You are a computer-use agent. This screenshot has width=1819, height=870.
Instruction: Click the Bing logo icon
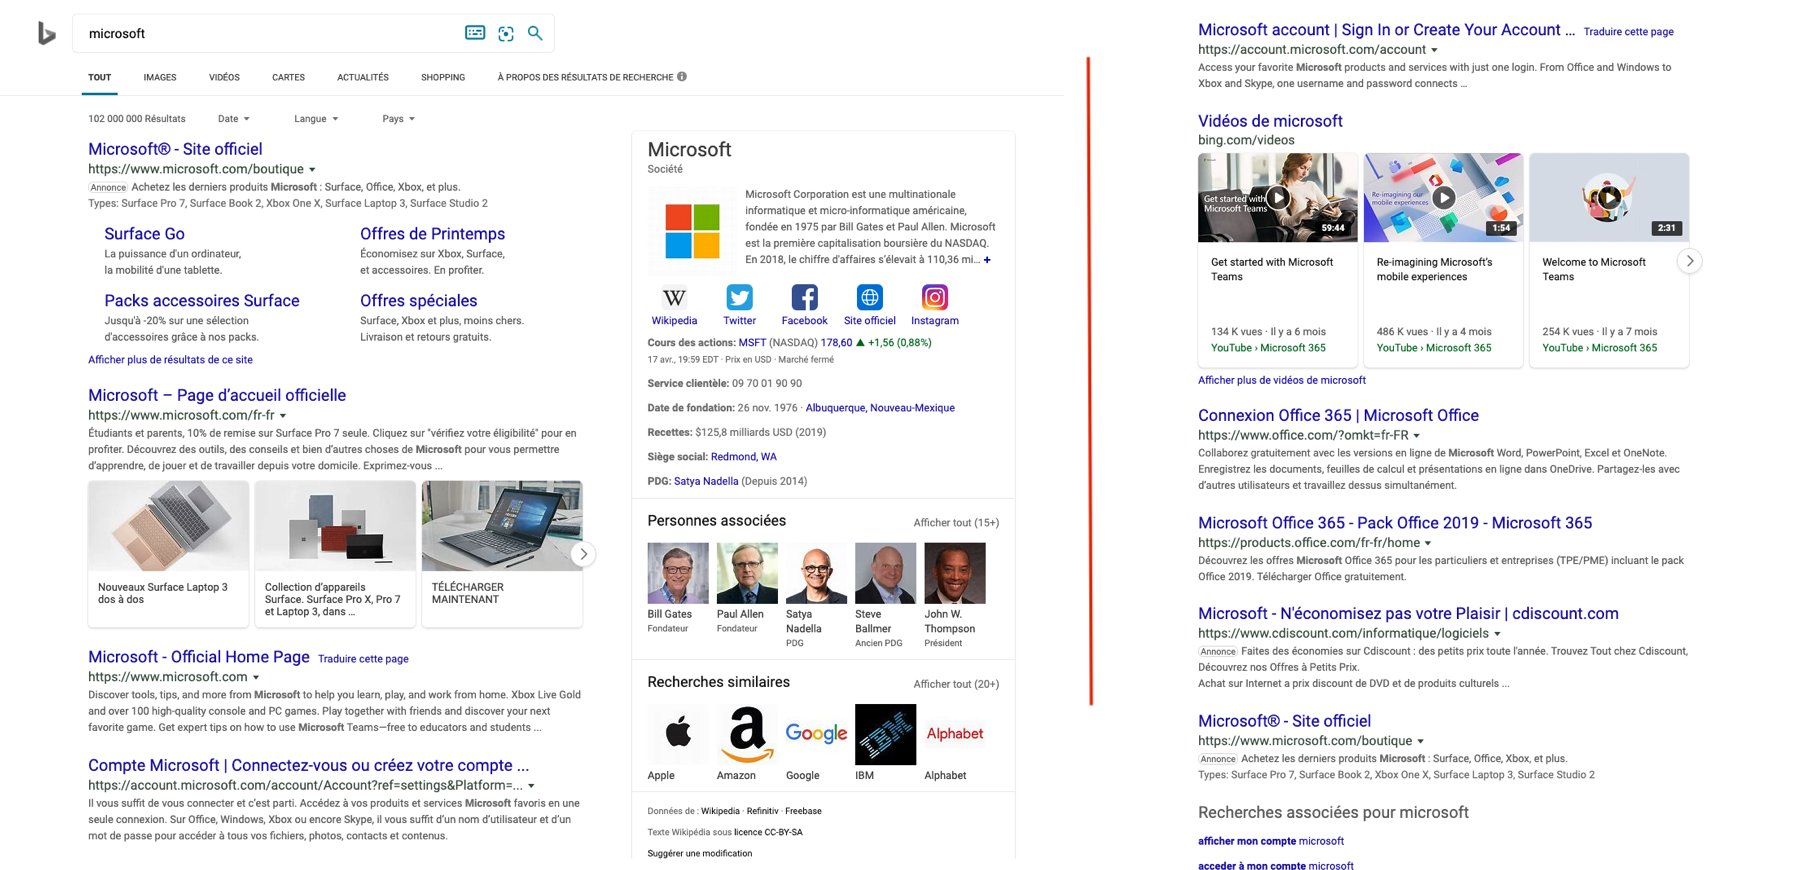46,34
